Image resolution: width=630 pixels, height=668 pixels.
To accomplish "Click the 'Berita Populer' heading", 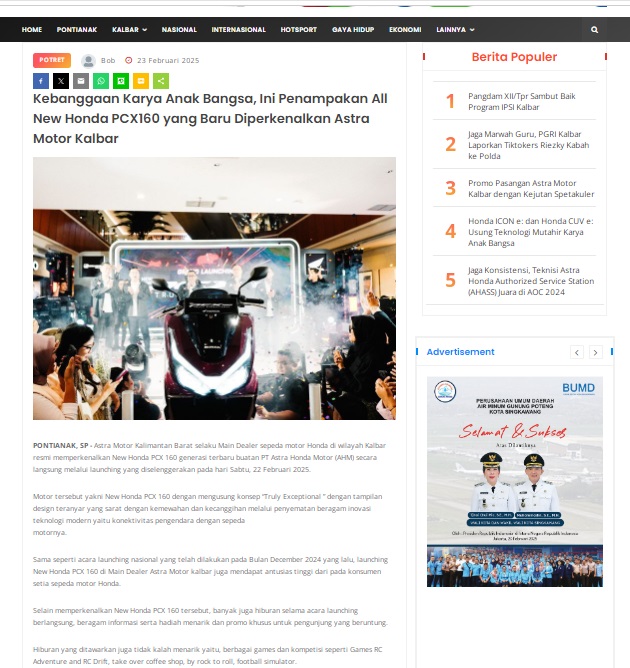I will (514, 57).
